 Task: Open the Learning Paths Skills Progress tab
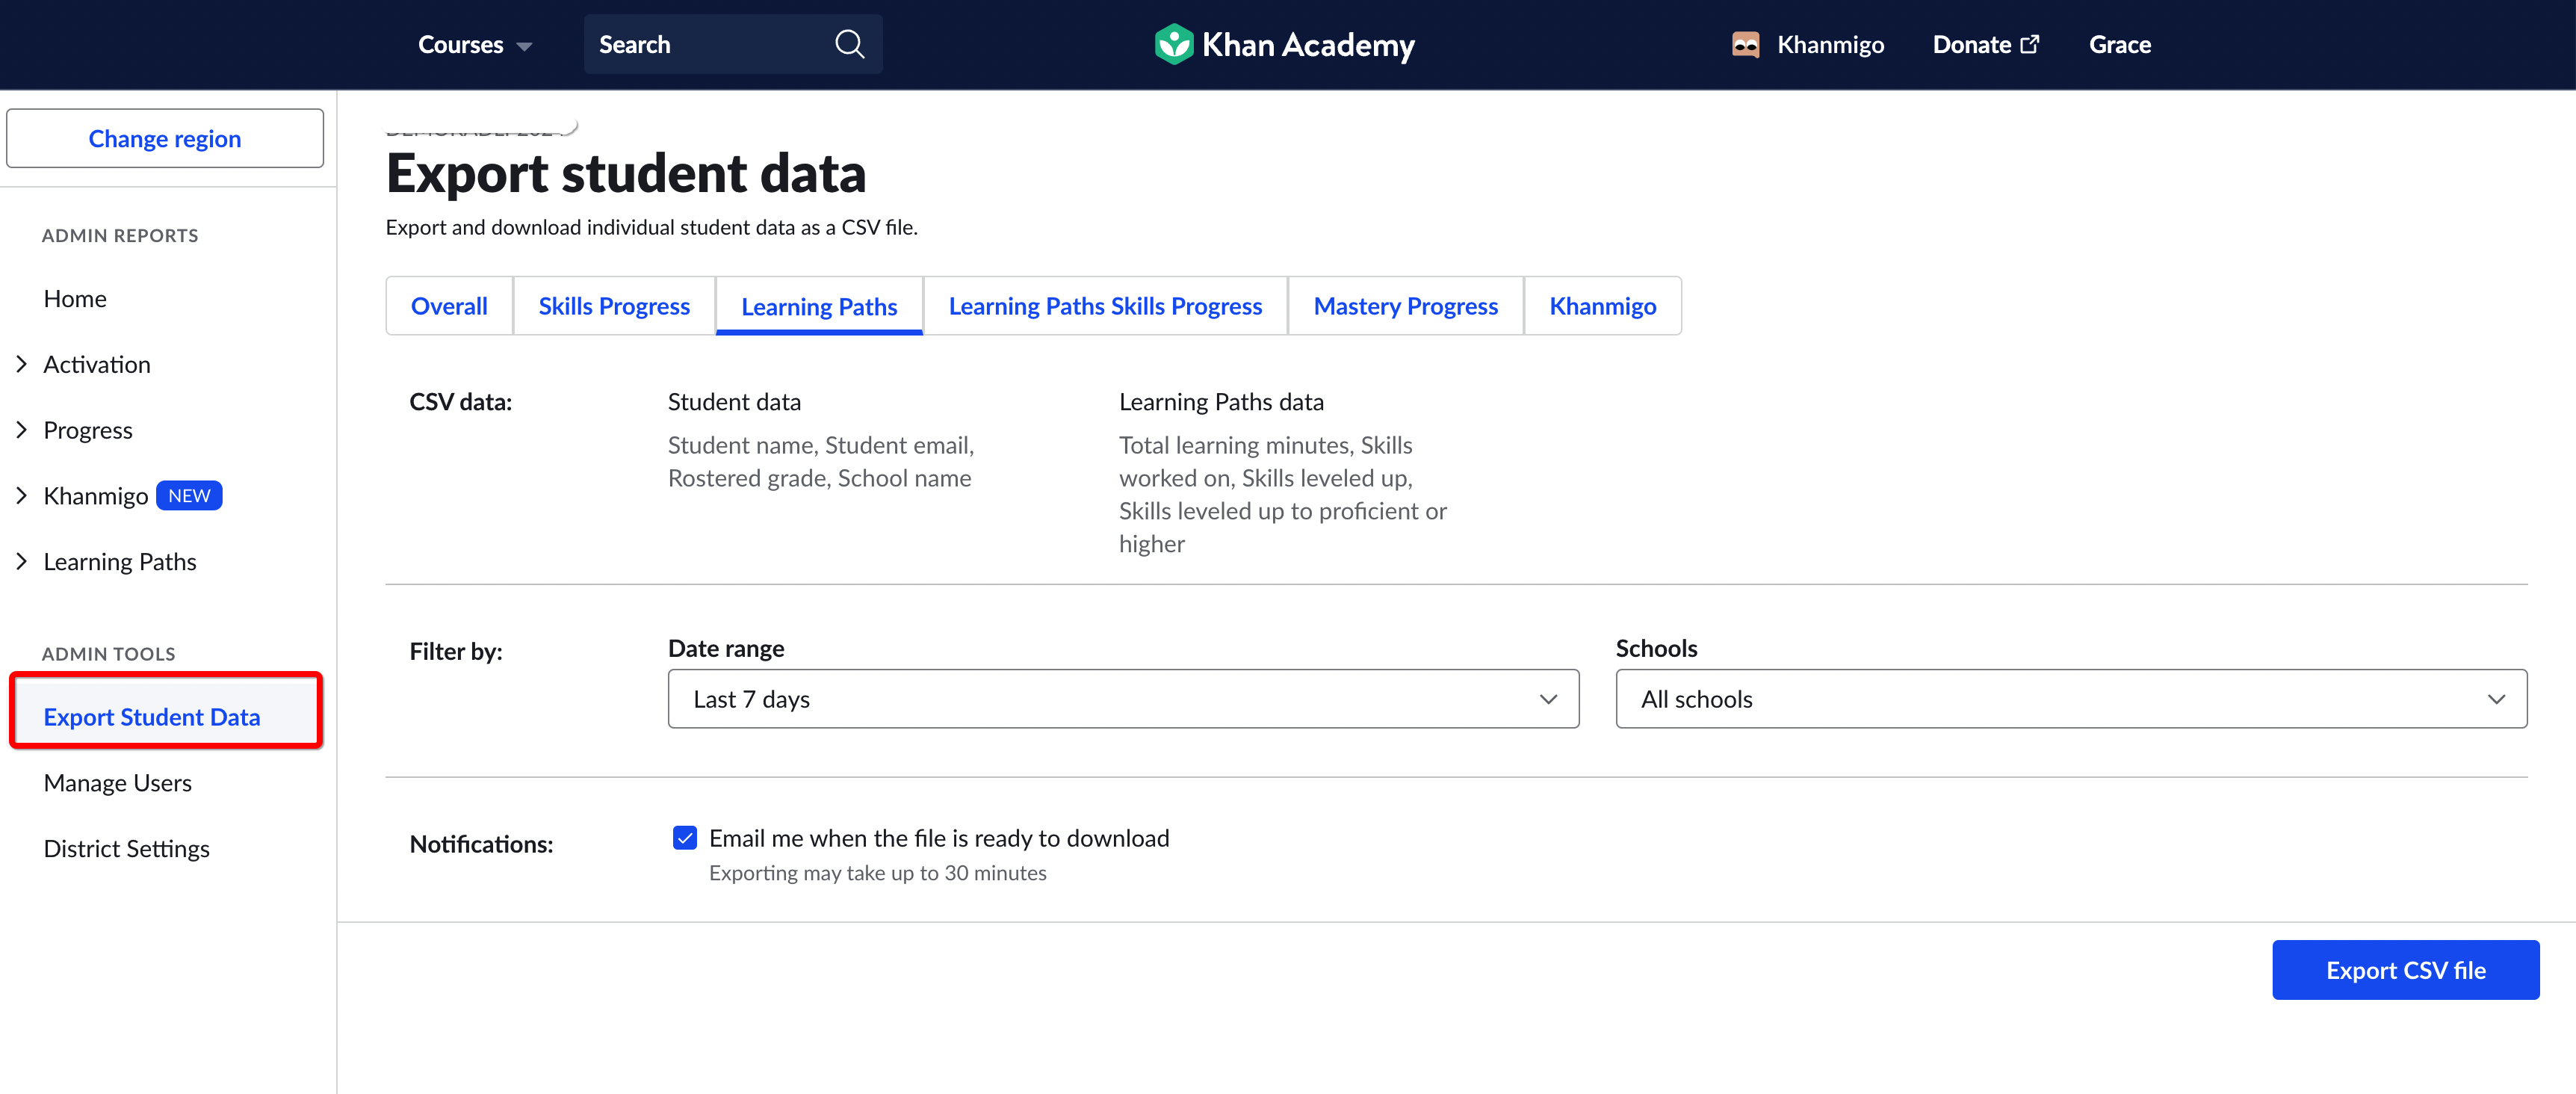(1105, 306)
